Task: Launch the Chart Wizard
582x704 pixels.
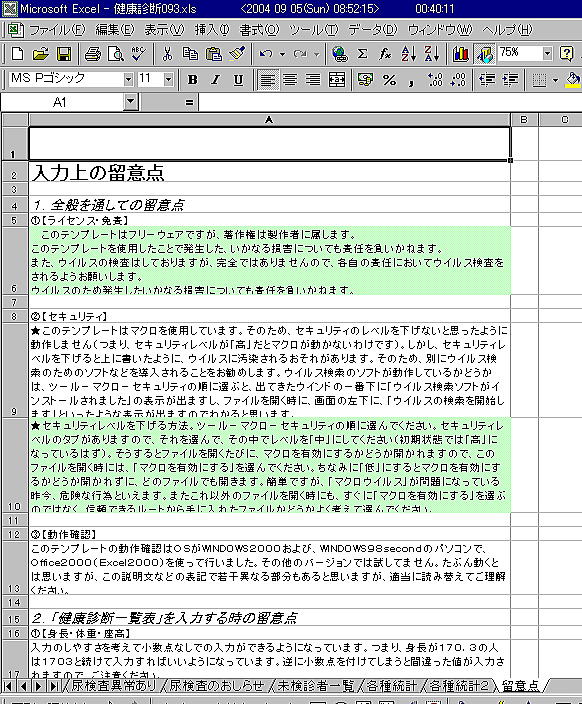Action: pos(460,54)
